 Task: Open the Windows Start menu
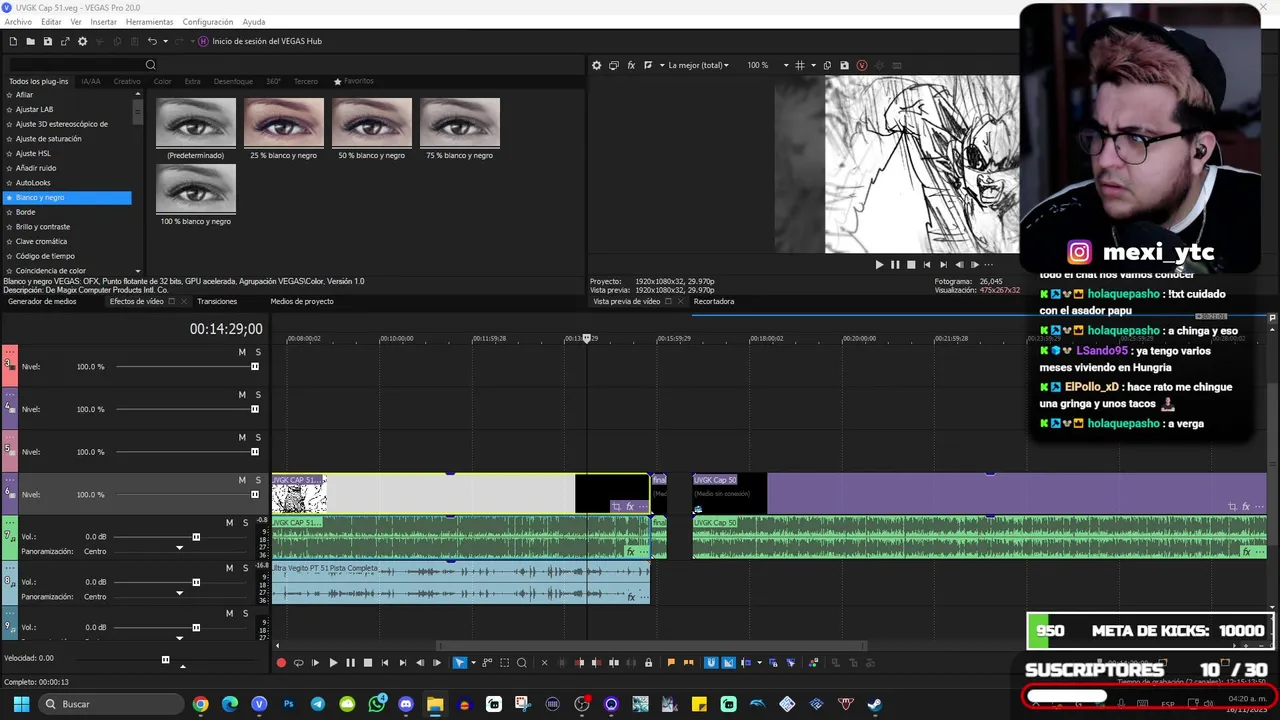pyautogui.click(x=21, y=704)
